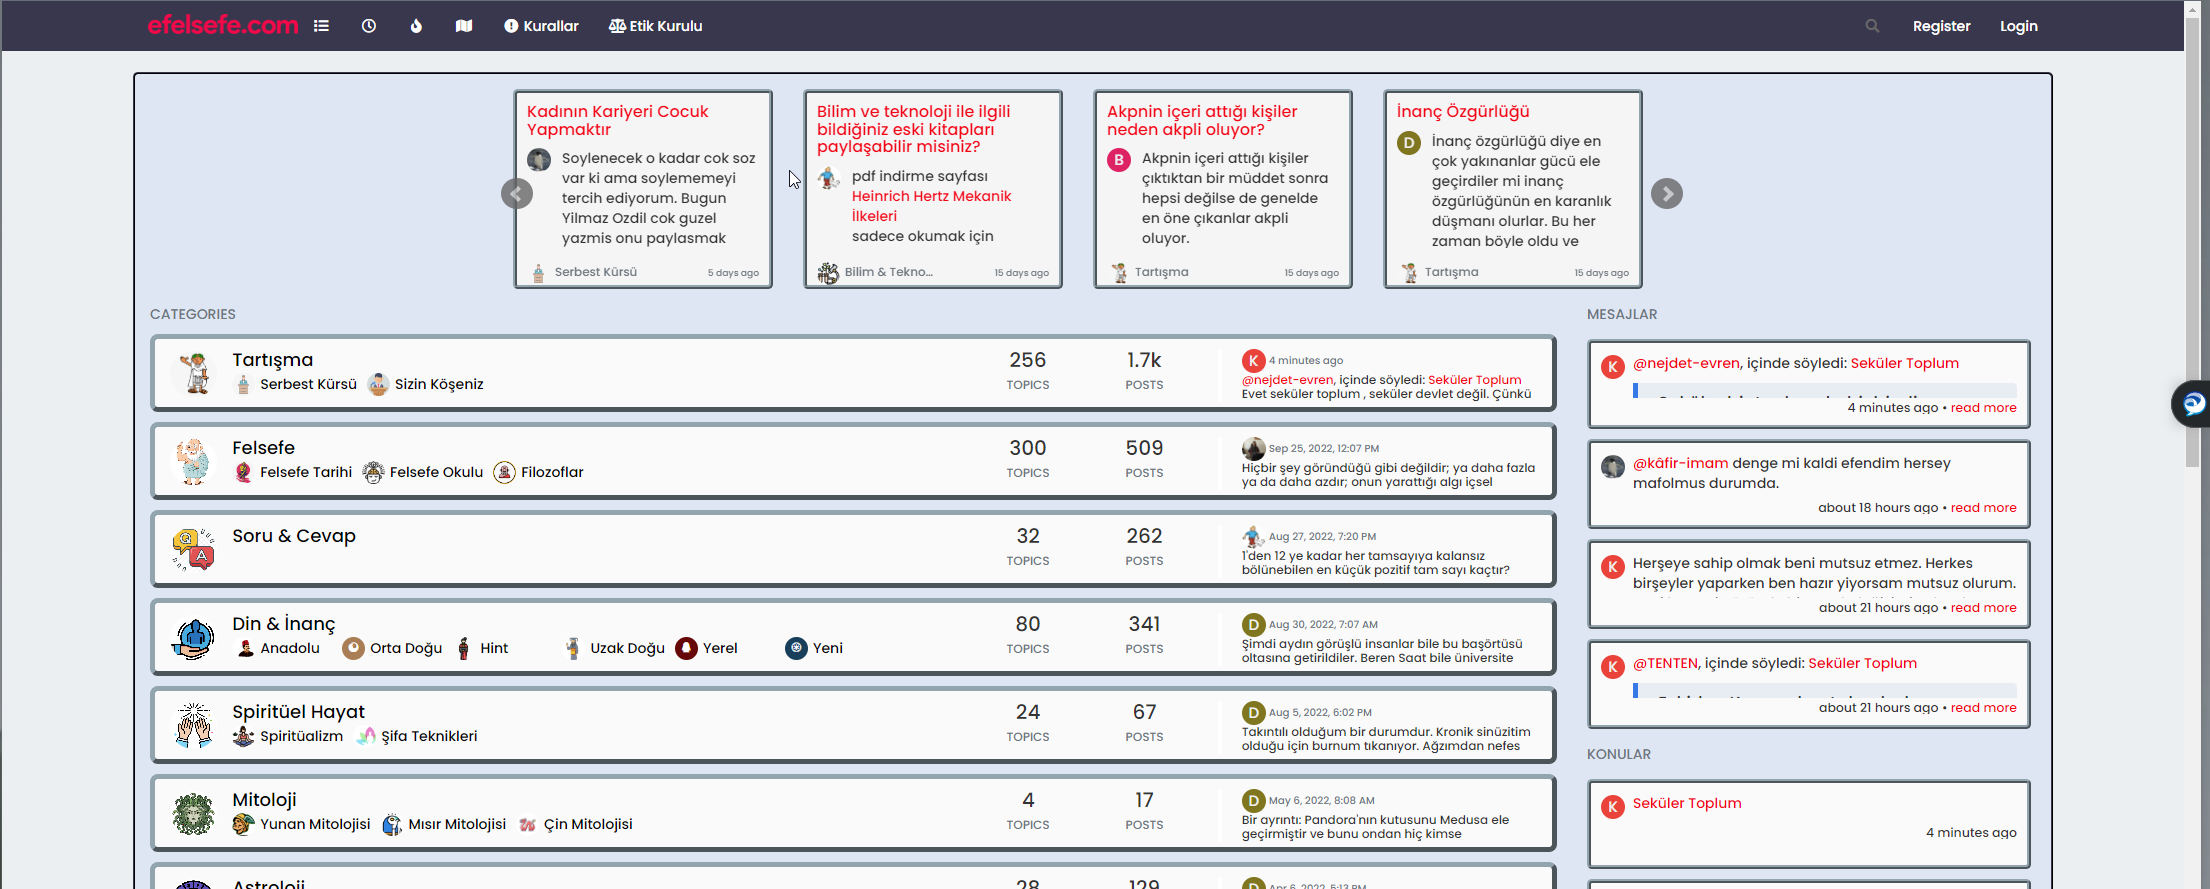Open the Tartışma category title
This screenshot has width=2210, height=889.
pos(272,360)
